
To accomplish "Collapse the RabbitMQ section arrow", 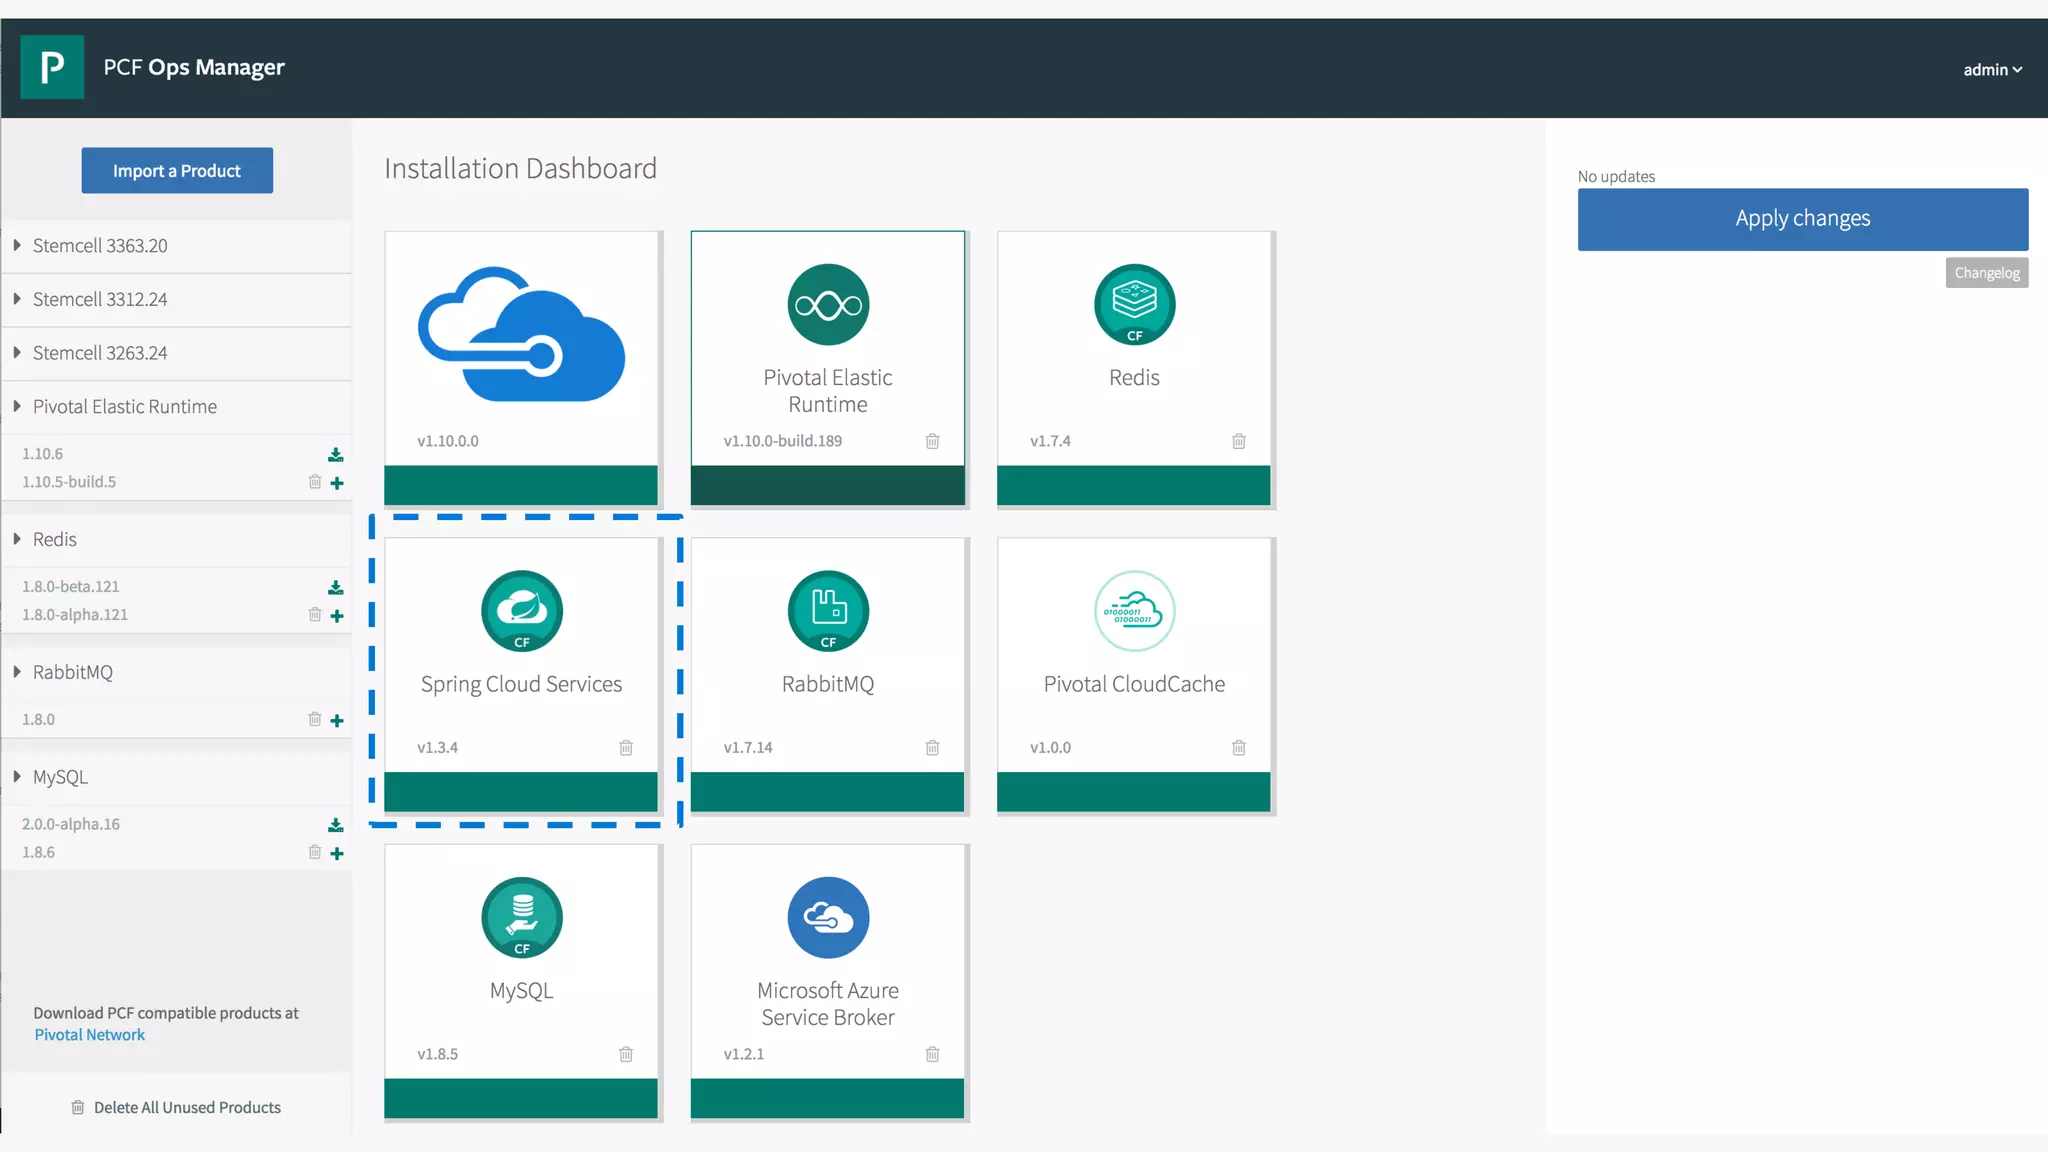I will pos(17,672).
